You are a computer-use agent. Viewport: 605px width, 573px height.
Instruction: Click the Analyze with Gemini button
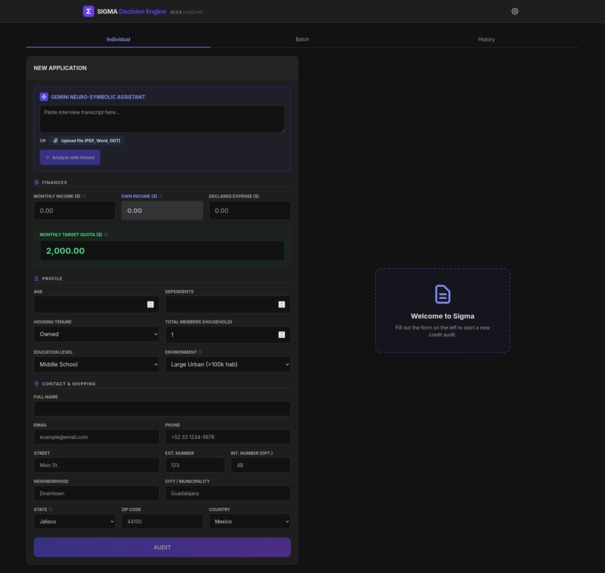click(x=70, y=157)
